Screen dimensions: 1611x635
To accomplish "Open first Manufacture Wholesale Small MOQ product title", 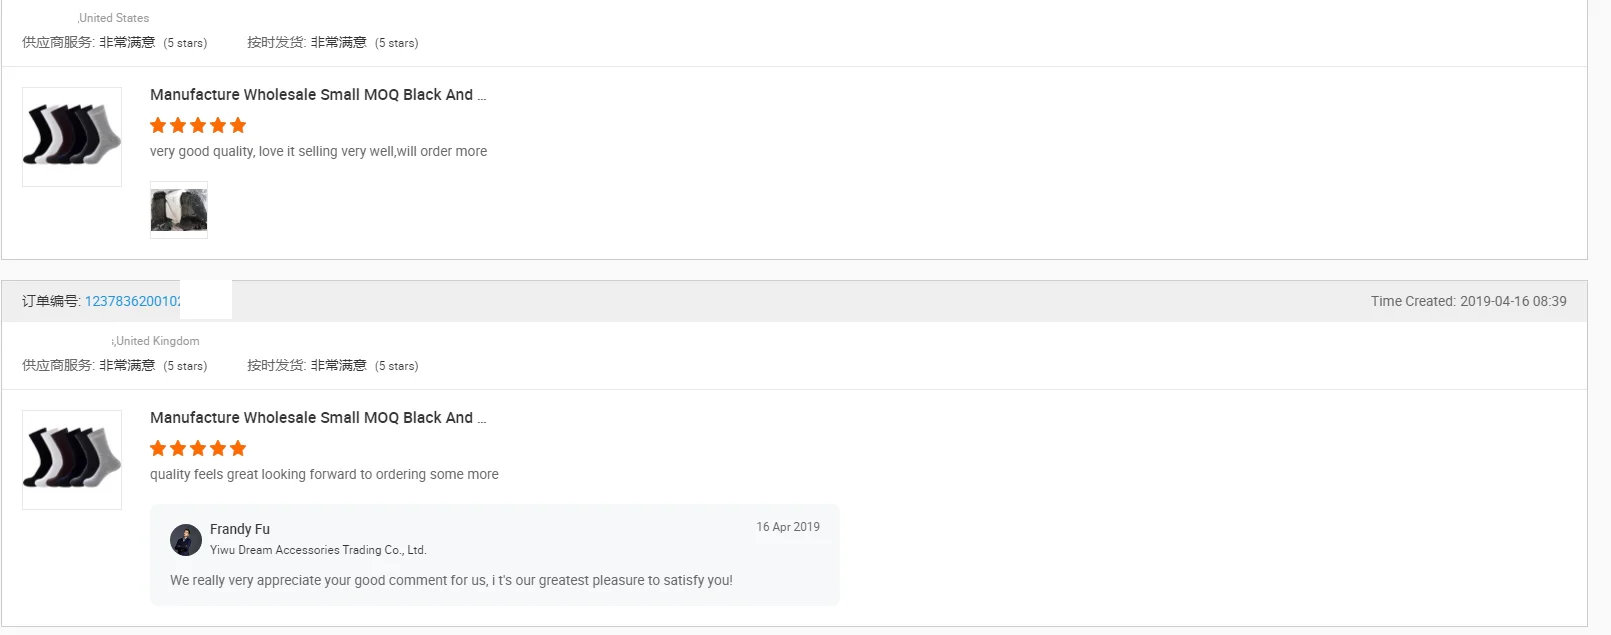I will pyautogui.click(x=318, y=95).
